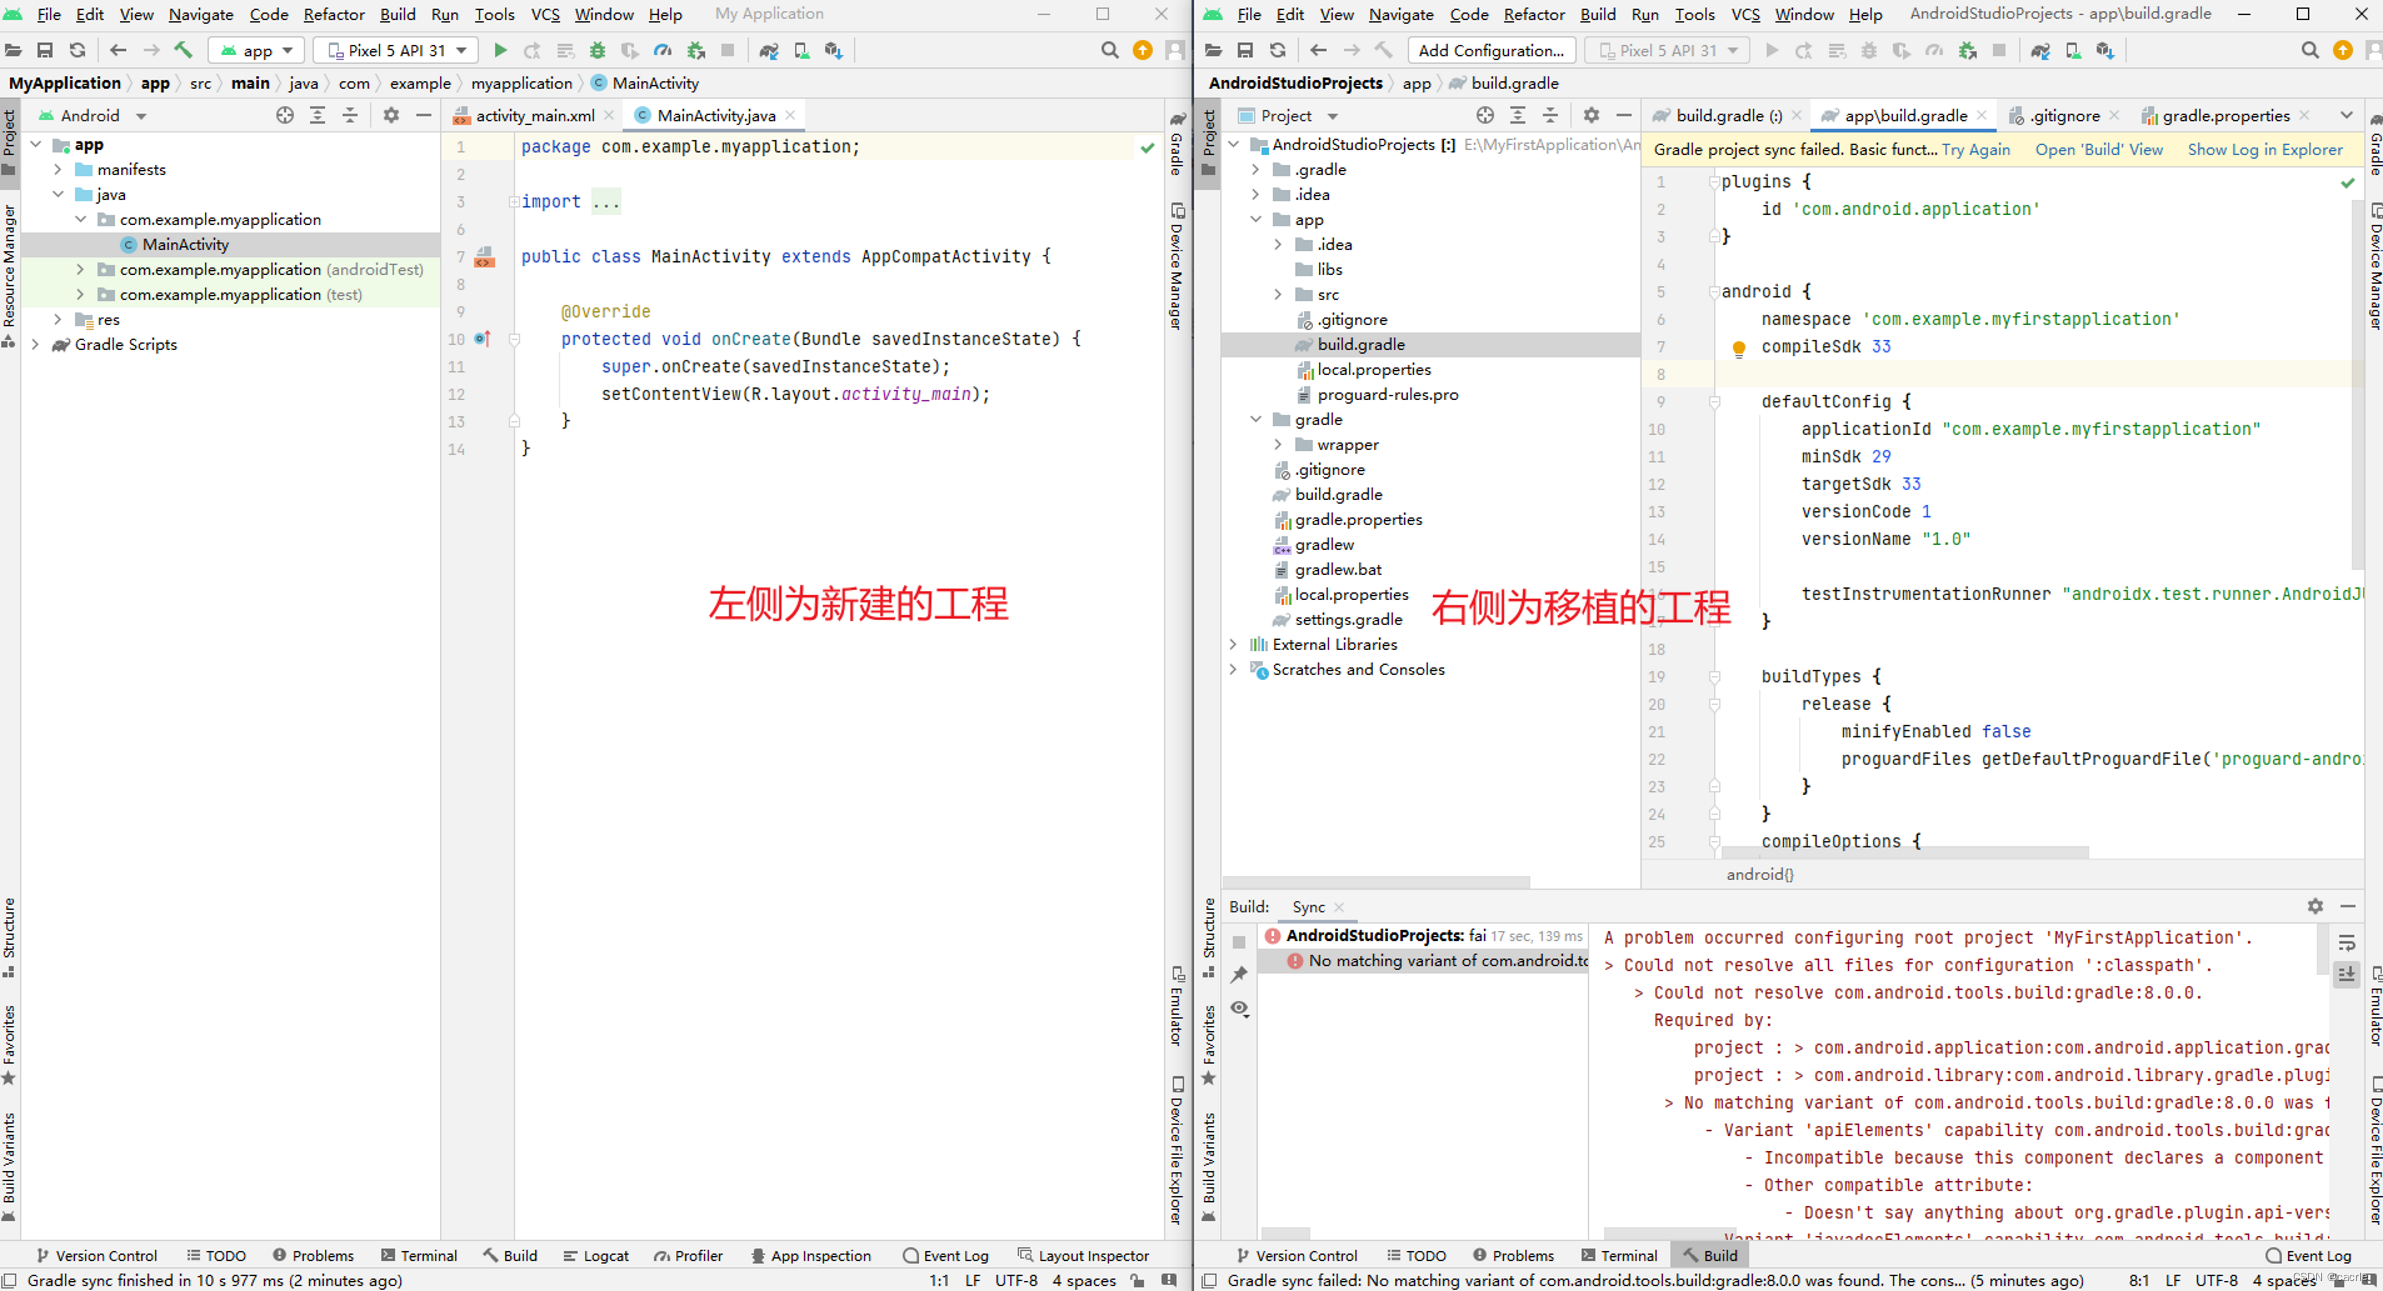This screenshot has height=1291, width=2383.
Task: Click the Debug app bug icon
Action: tap(597, 50)
